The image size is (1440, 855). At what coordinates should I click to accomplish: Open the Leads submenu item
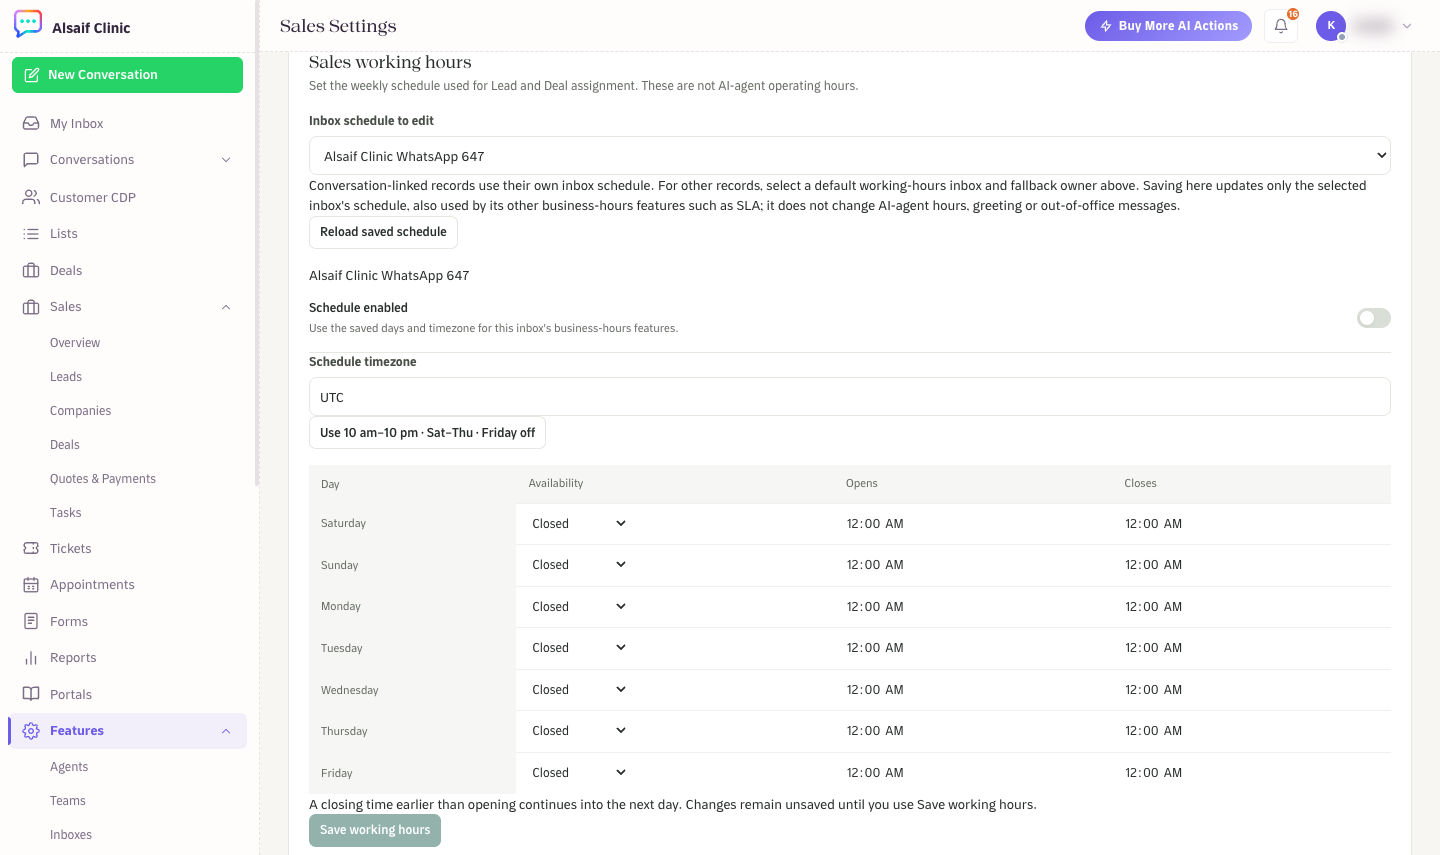(x=66, y=377)
